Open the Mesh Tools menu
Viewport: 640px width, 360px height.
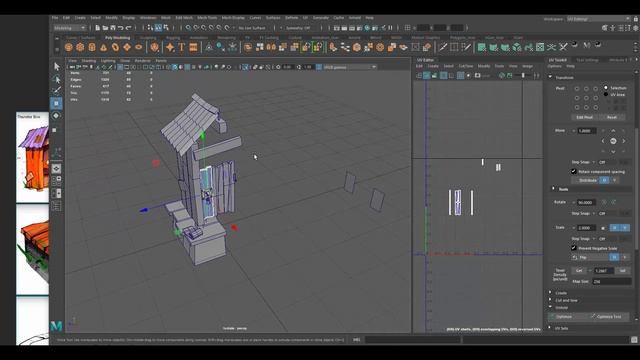click(x=207, y=18)
